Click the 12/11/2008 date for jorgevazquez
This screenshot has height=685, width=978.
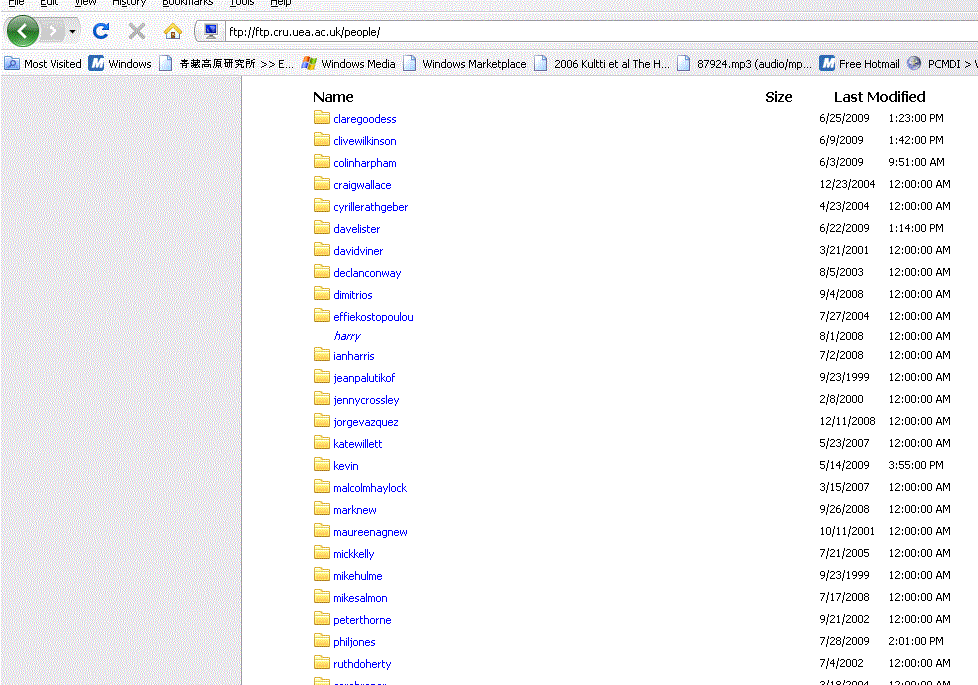click(847, 421)
